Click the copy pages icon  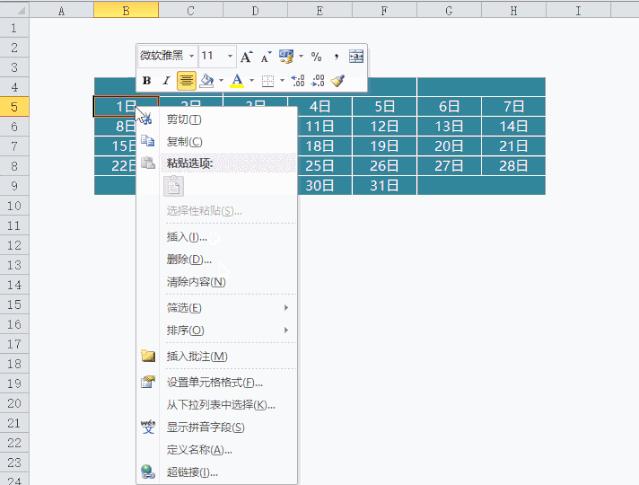coord(148,141)
